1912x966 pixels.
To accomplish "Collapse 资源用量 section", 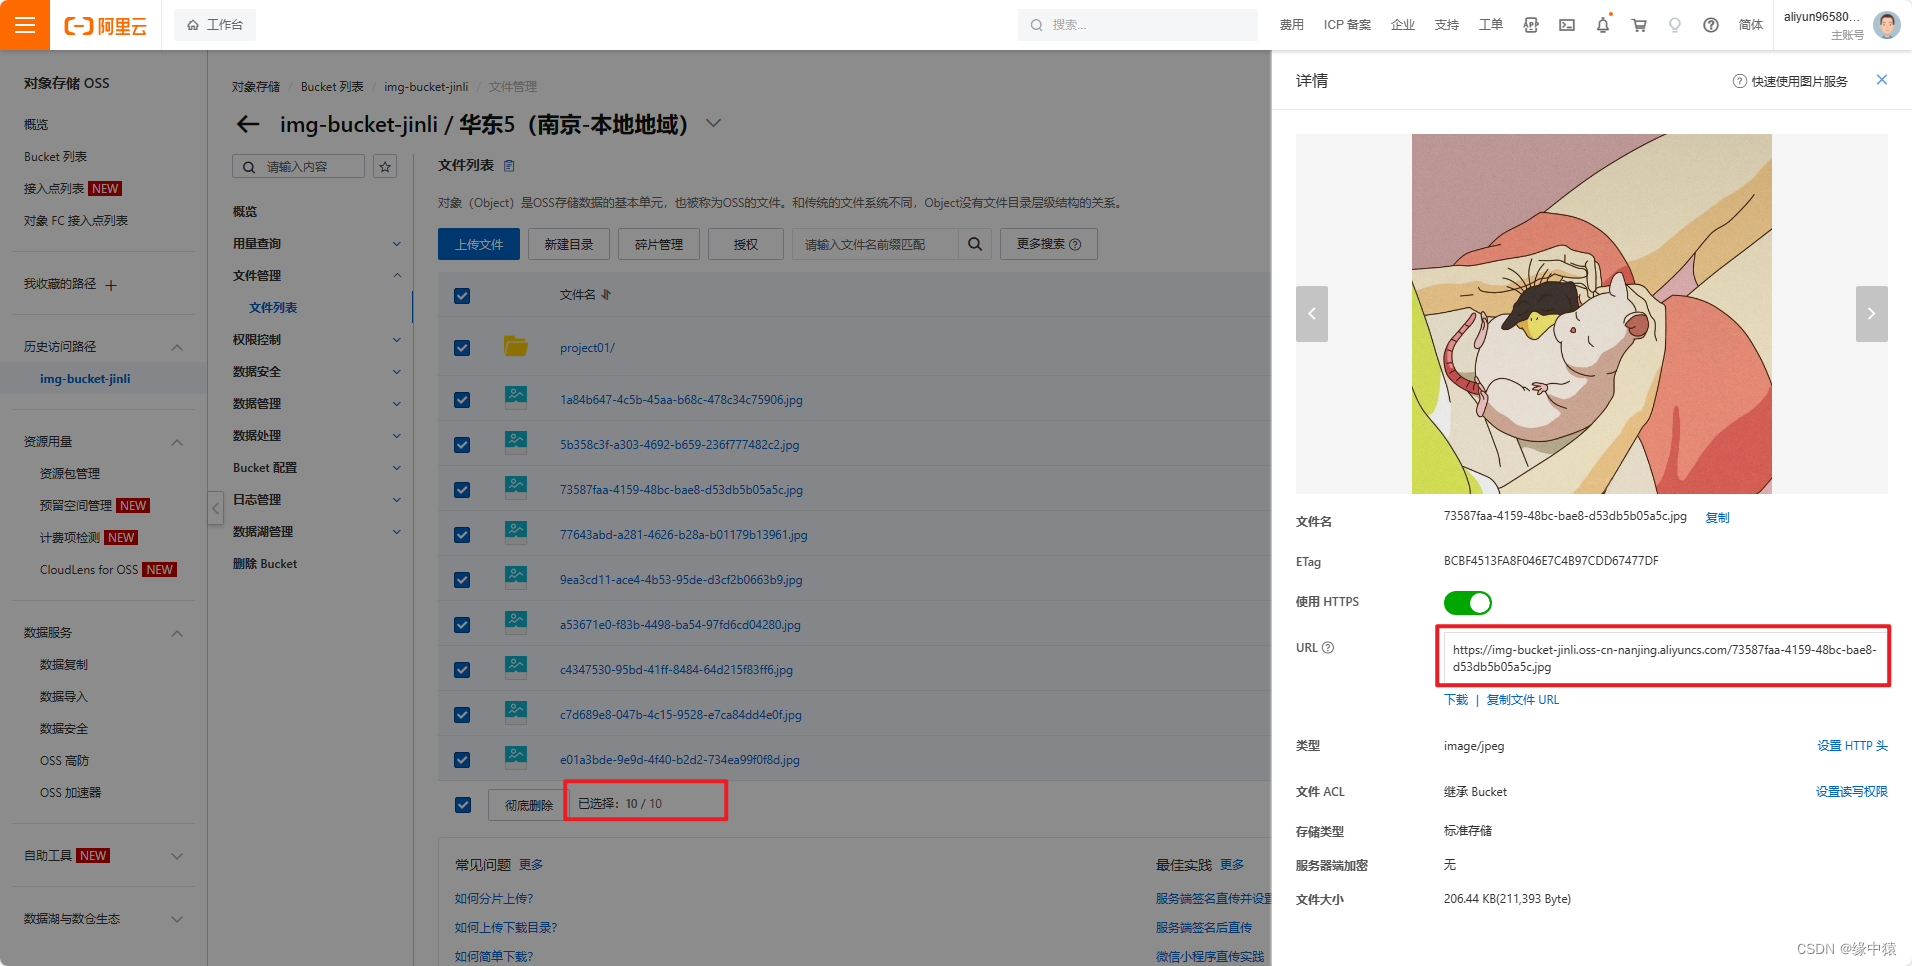I will [177, 442].
